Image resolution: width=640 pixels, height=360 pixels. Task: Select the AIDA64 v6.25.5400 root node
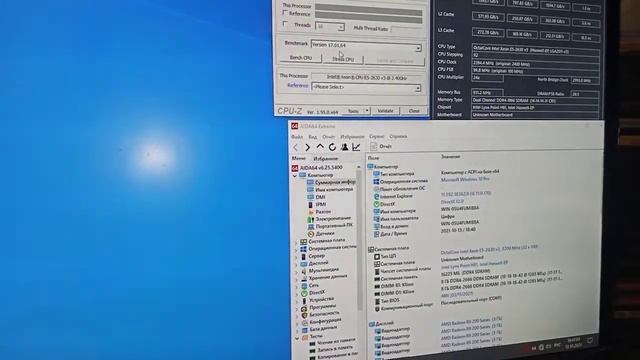(317, 168)
